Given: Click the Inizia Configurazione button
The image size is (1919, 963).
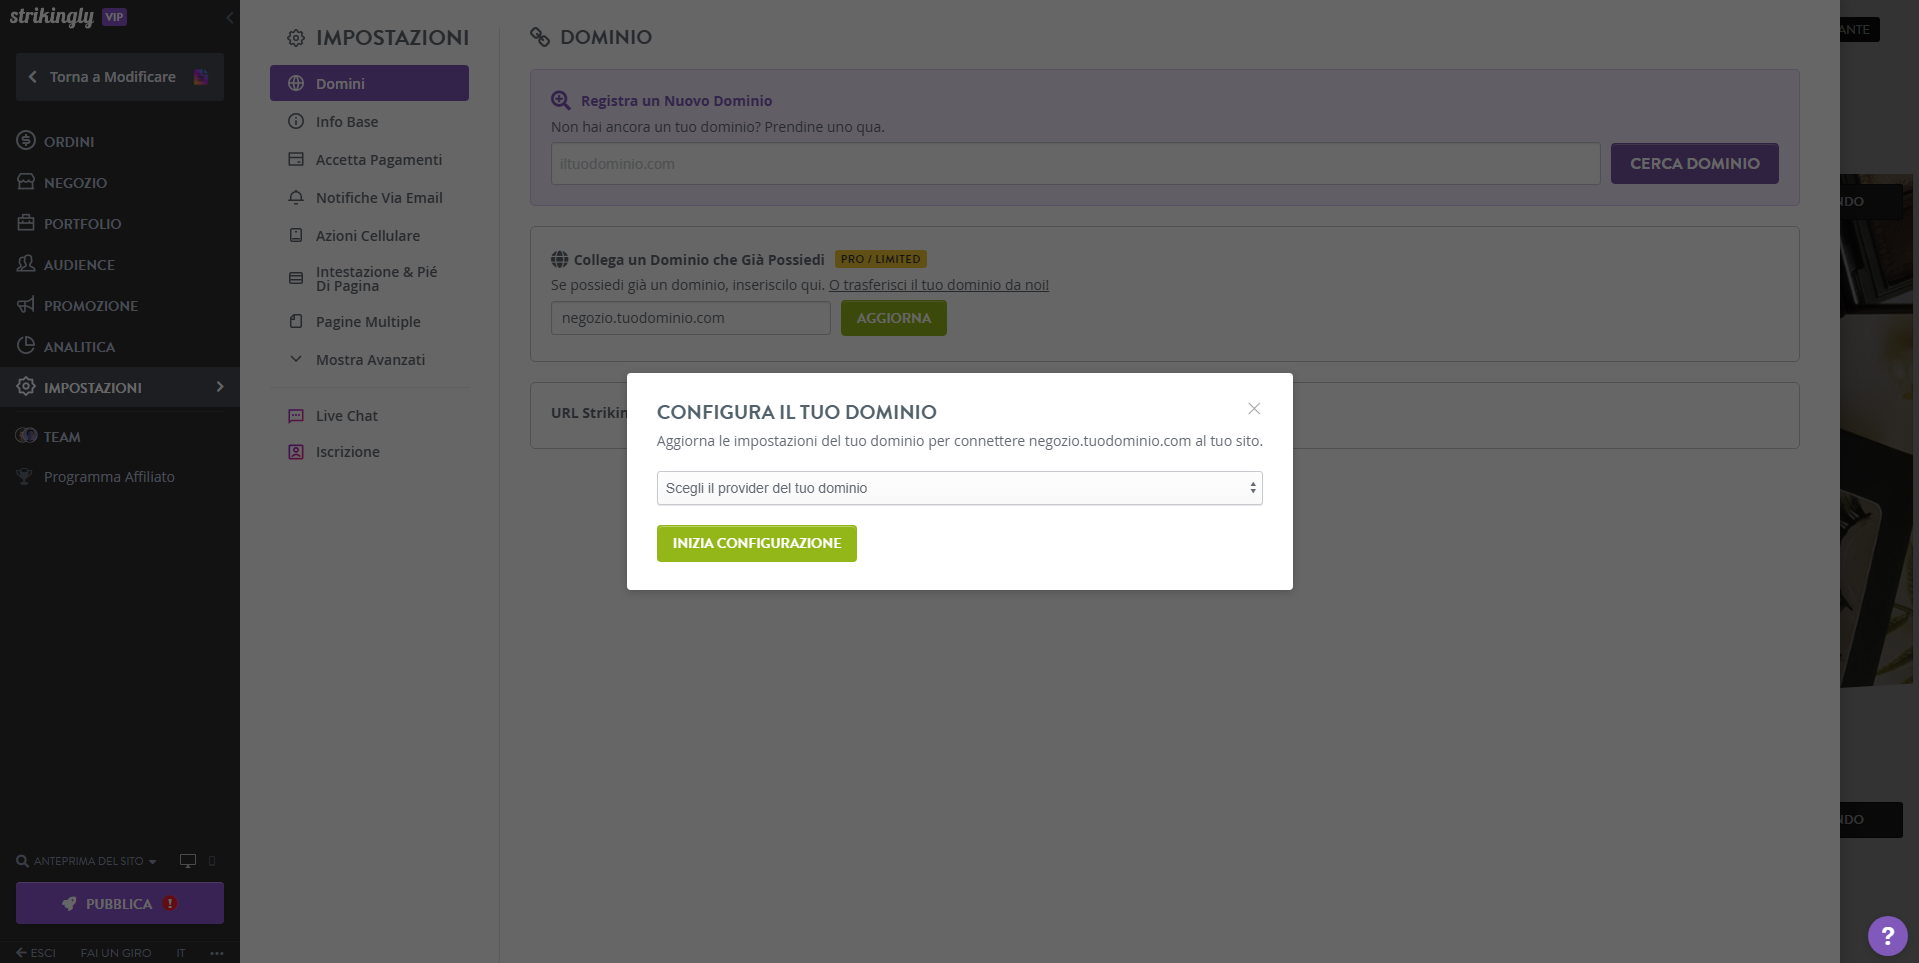Looking at the screenshot, I should click(x=756, y=543).
